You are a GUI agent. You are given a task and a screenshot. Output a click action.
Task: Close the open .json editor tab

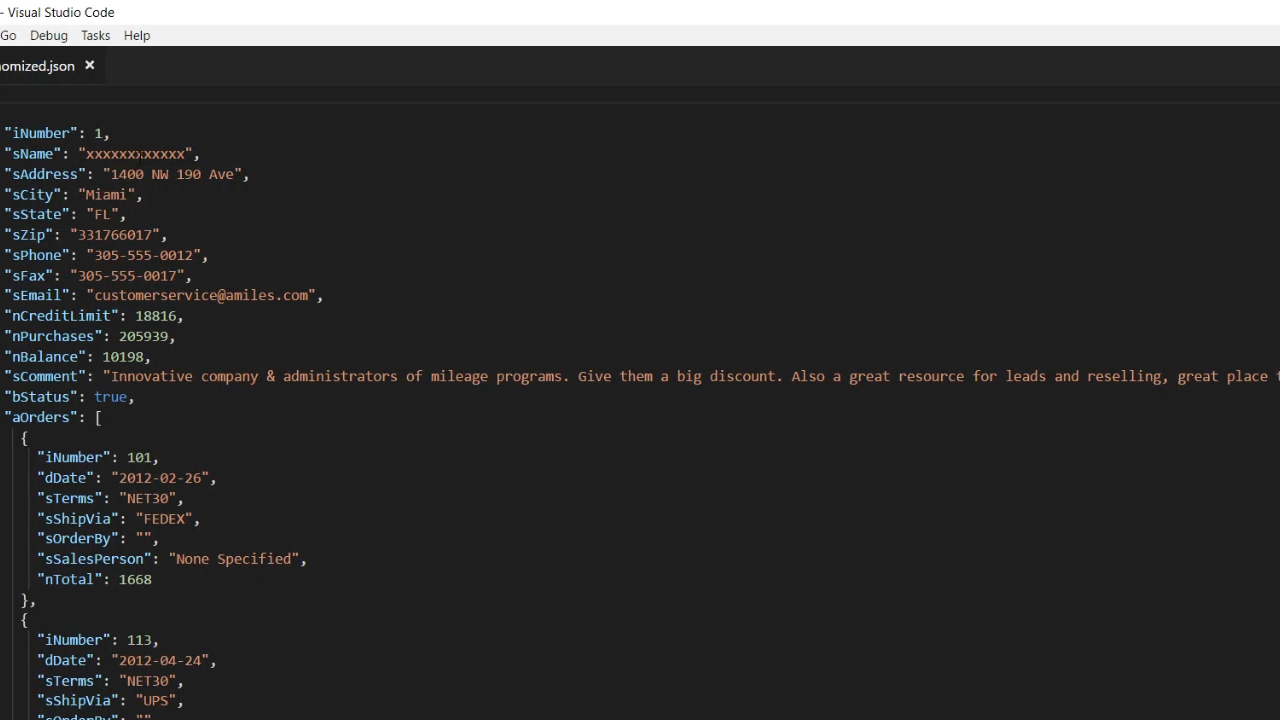tap(89, 65)
